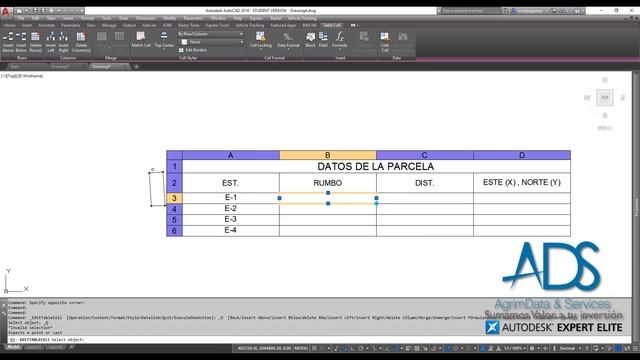Select table column header D
640x360 pixels.
click(x=522, y=155)
